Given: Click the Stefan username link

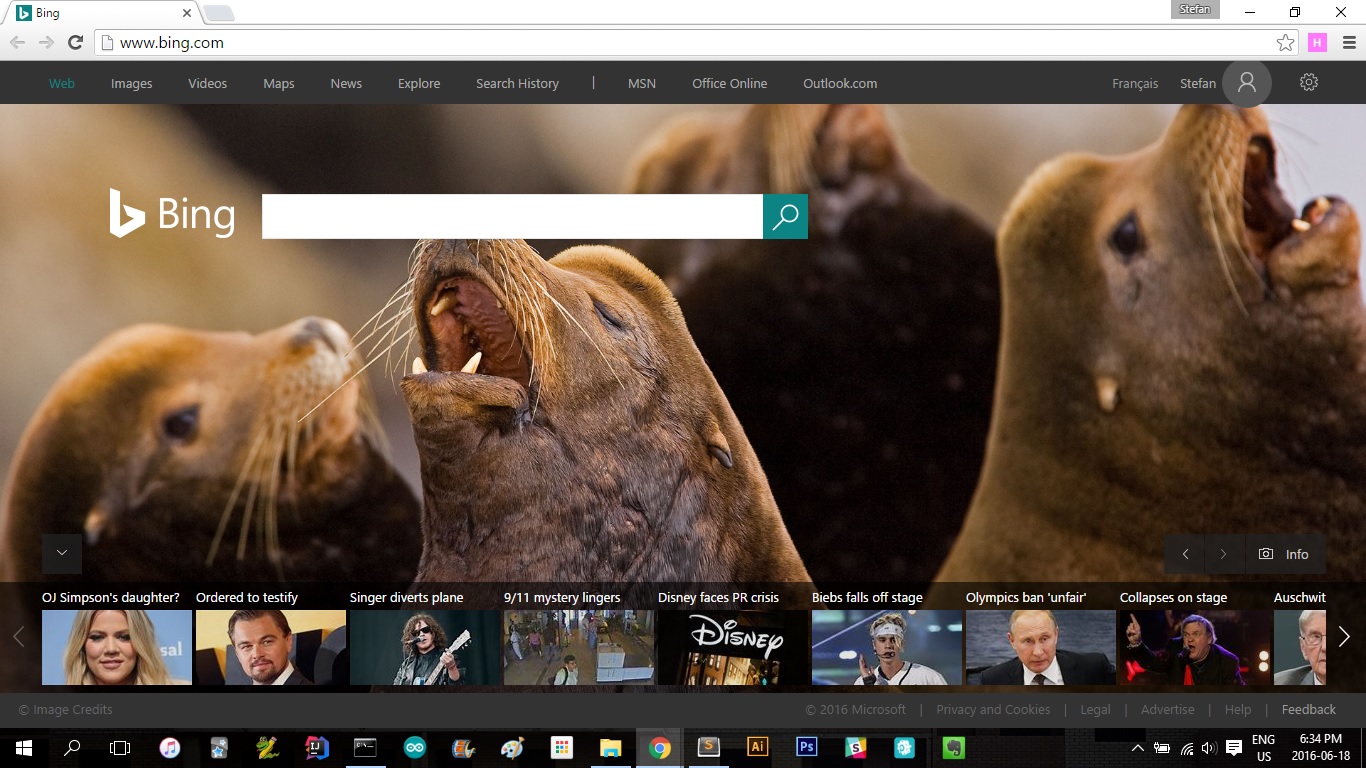Looking at the screenshot, I should tap(1198, 83).
